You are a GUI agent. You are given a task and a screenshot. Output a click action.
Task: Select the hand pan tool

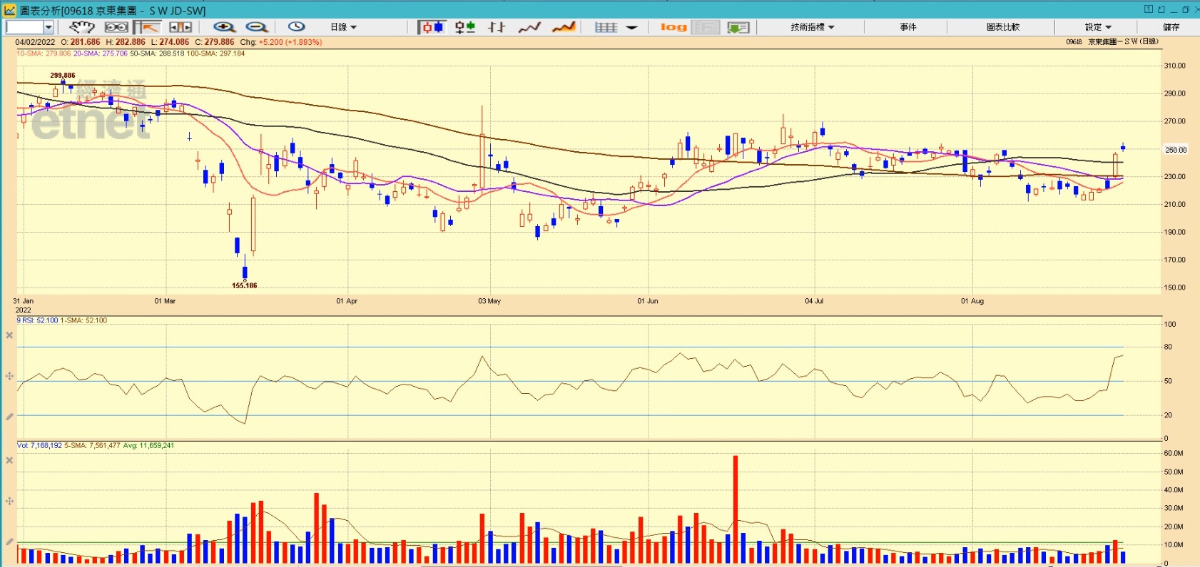[x=82, y=27]
